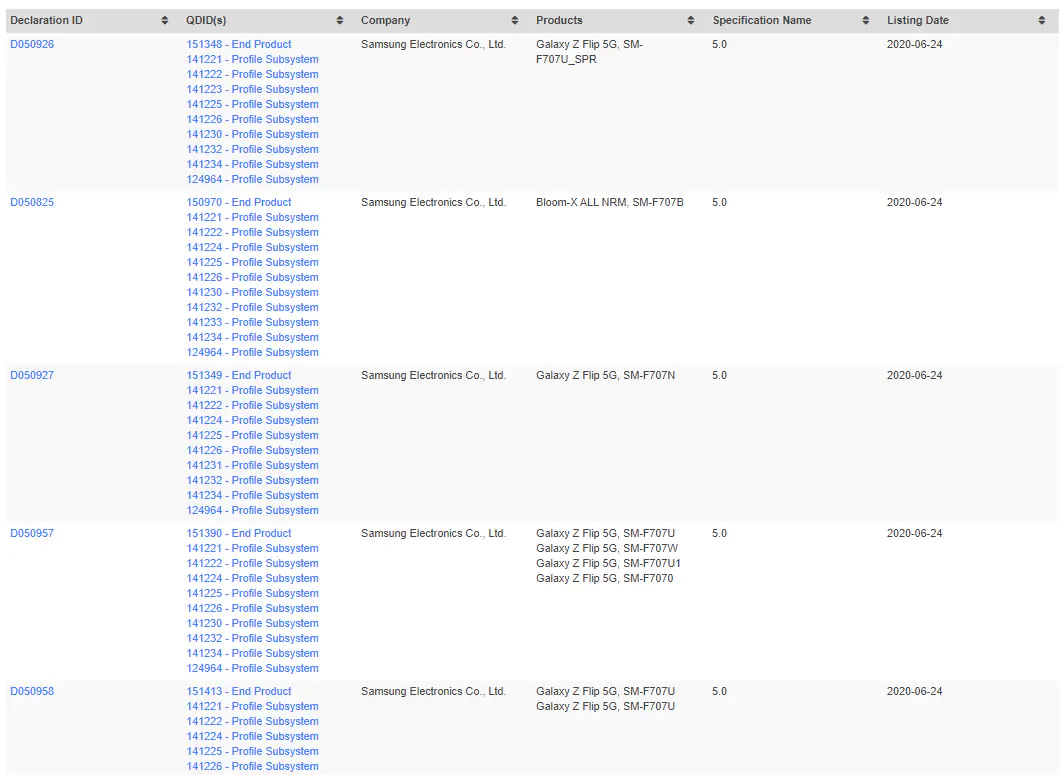Open 141233 - Profile Subsystem link
This screenshot has width=1064, height=775.
[x=252, y=322]
